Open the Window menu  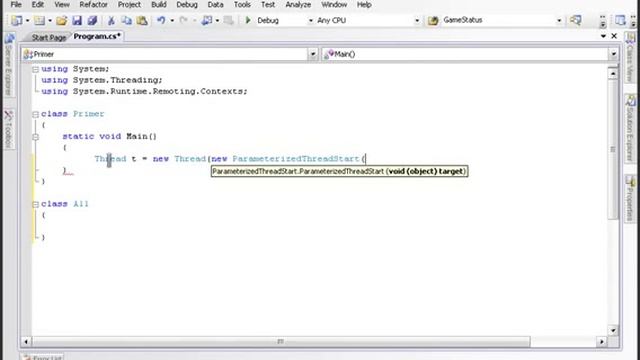334,5
